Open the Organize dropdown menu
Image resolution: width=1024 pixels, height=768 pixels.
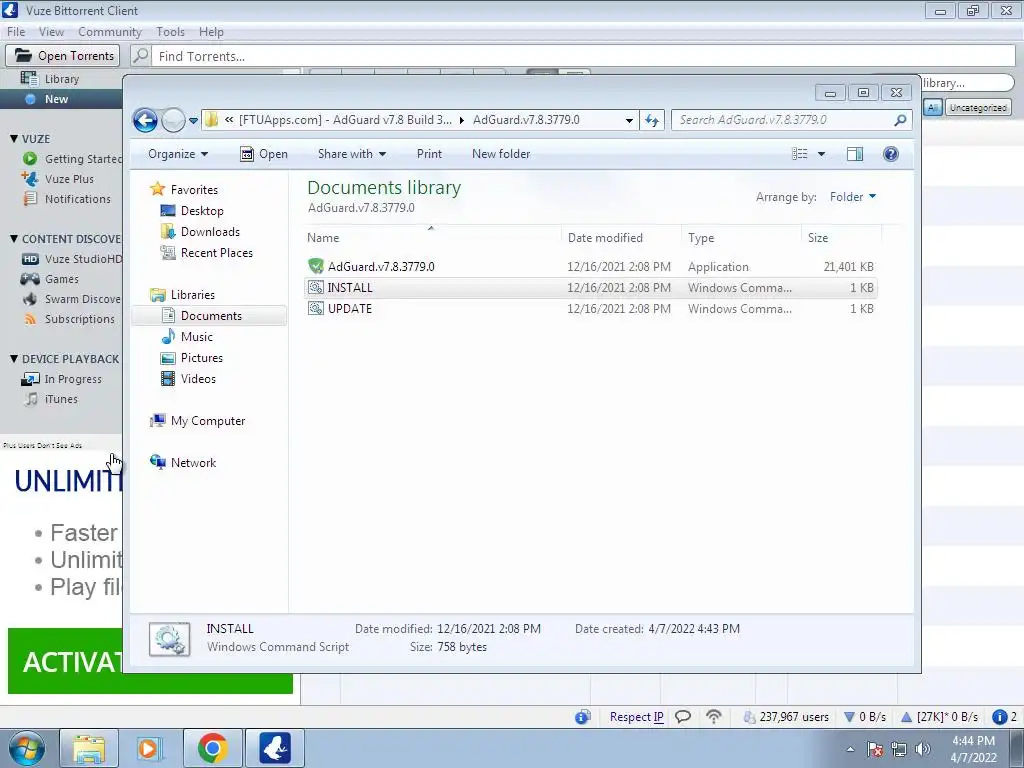178,154
